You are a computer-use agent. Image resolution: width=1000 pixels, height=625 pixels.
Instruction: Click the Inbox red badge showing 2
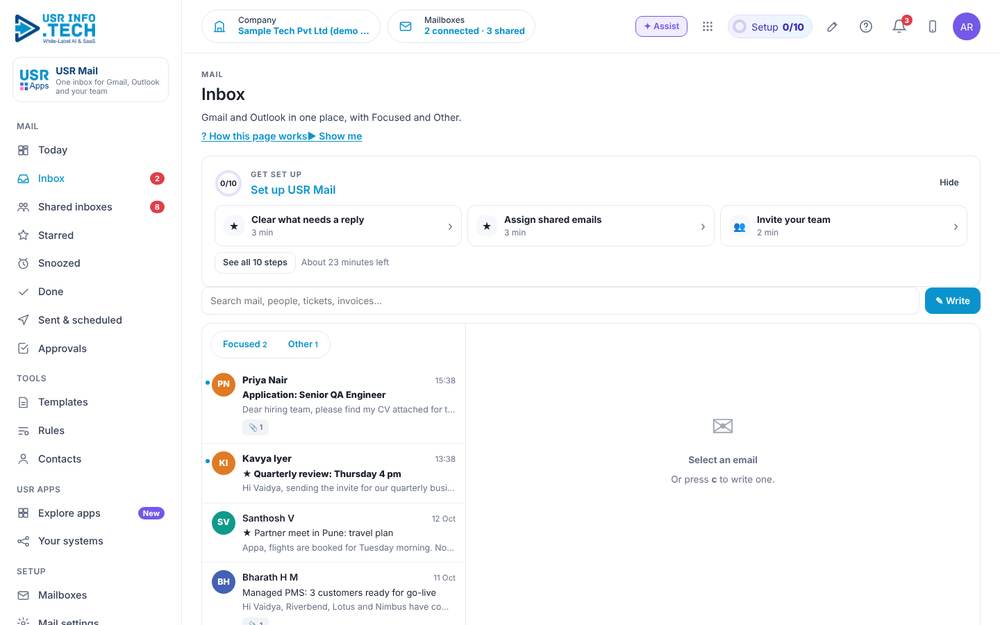point(157,179)
